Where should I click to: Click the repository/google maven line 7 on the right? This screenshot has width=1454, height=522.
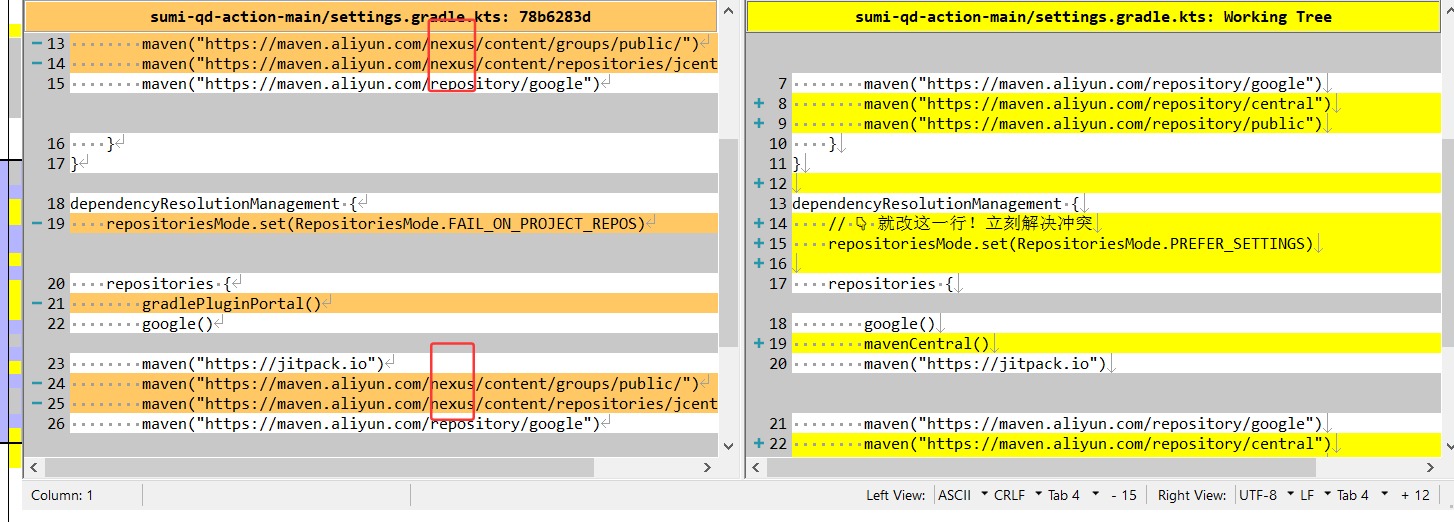coord(1116,84)
